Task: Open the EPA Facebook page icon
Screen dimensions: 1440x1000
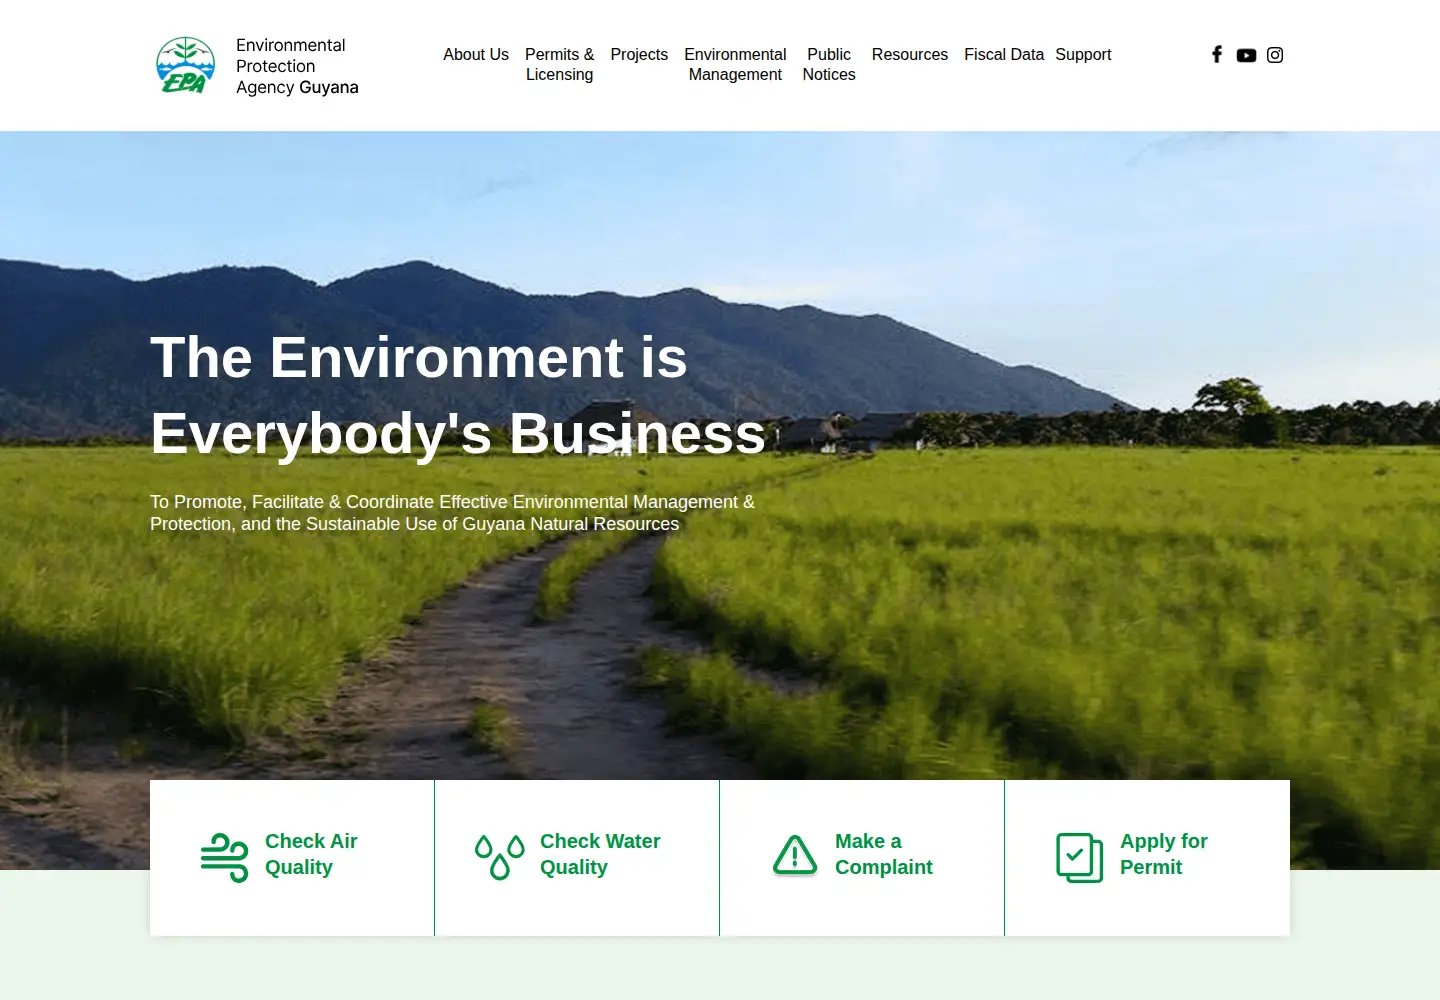Action: (x=1217, y=54)
